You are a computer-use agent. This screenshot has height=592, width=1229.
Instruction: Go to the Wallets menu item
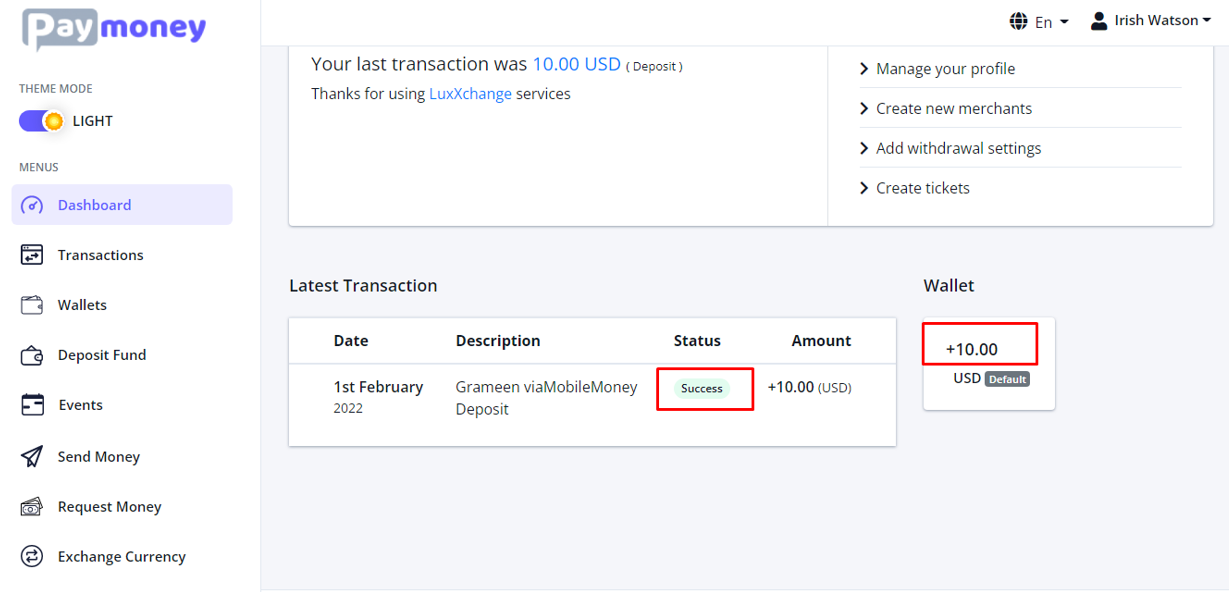click(x=82, y=305)
